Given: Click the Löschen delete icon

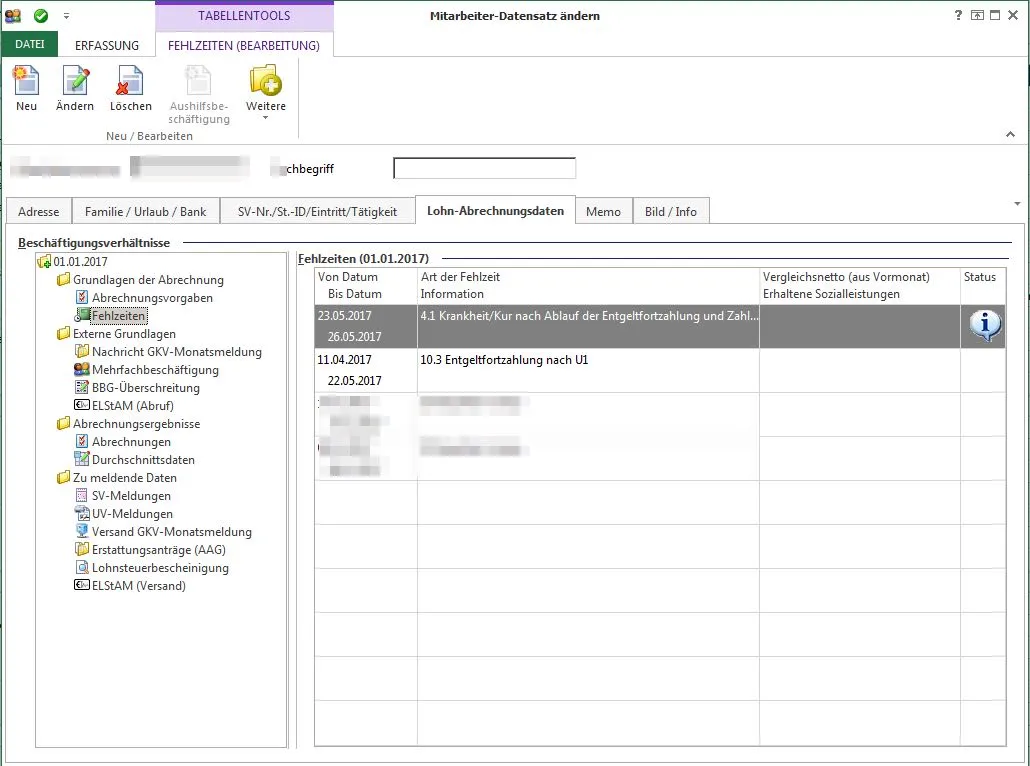Looking at the screenshot, I should click(x=130, y=82).
